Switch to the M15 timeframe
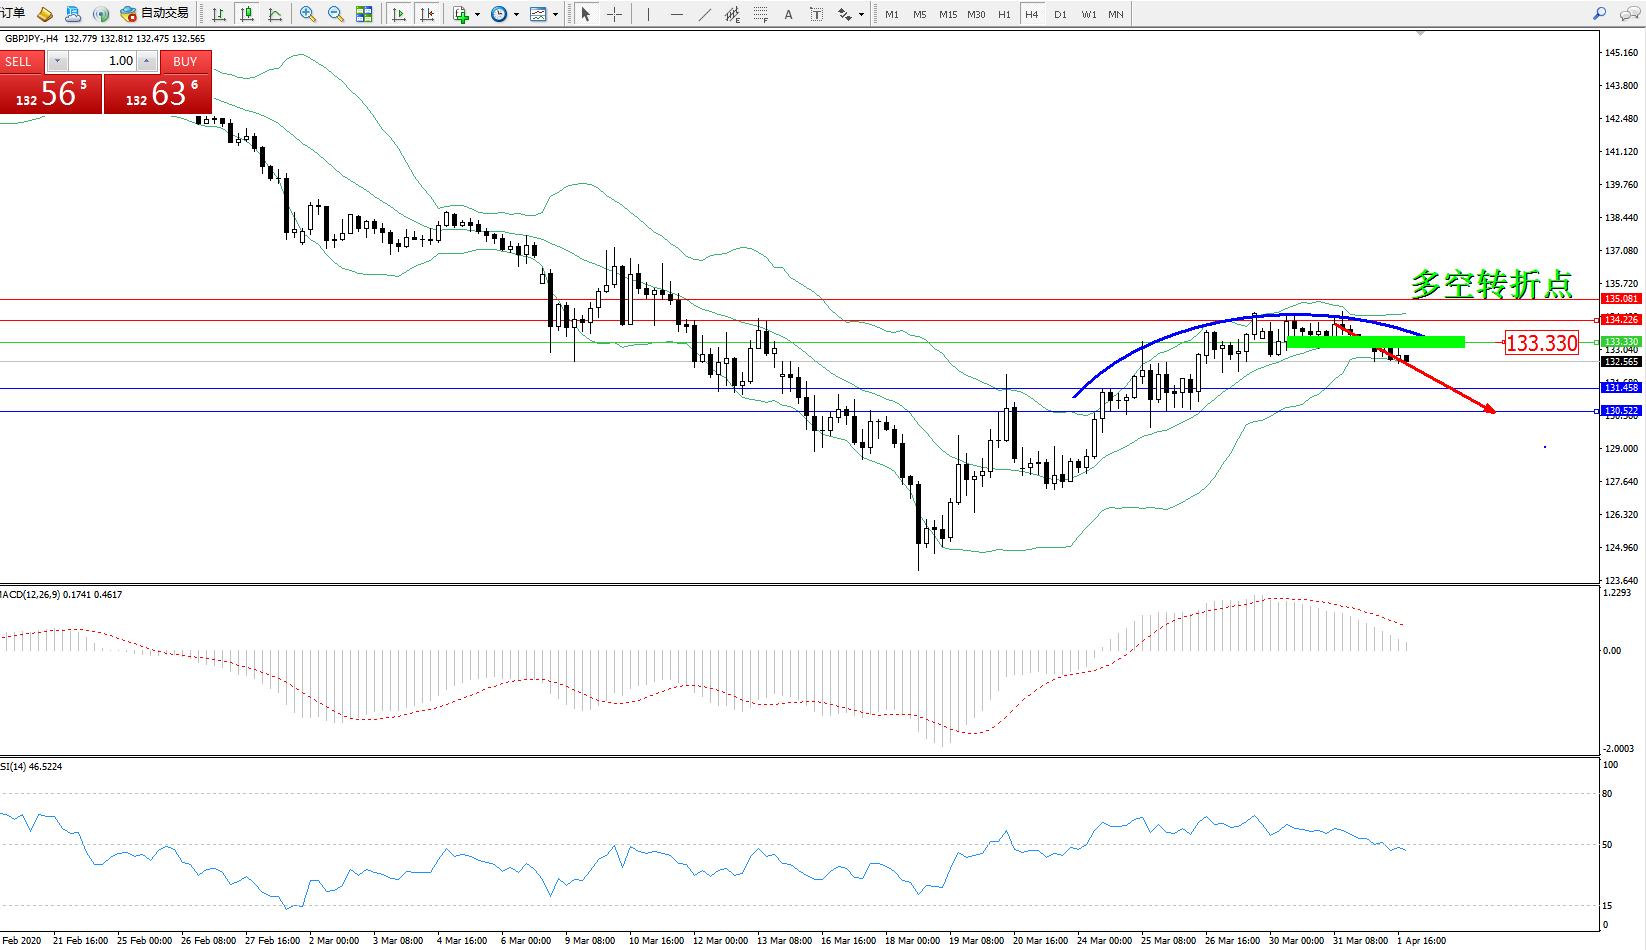 point(947,14)
